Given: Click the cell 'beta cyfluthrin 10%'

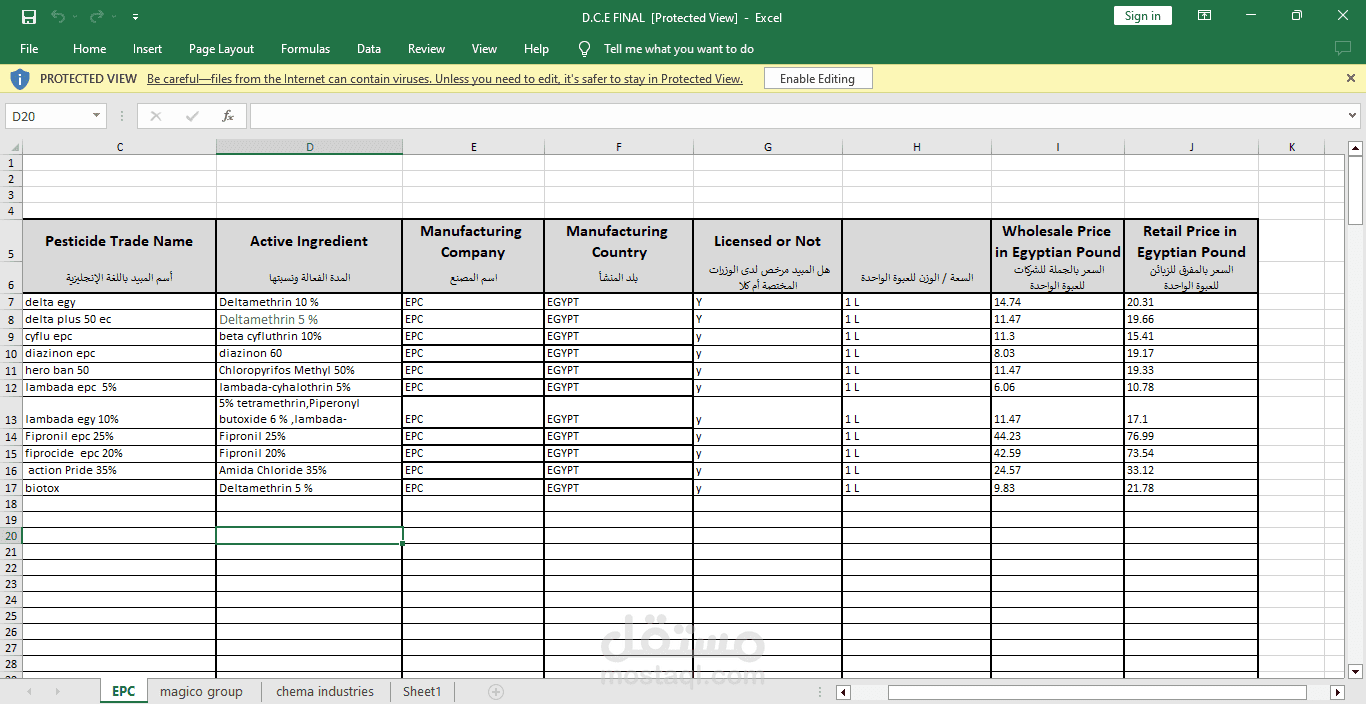Looking at the screenshot, I should coord(309,336).
